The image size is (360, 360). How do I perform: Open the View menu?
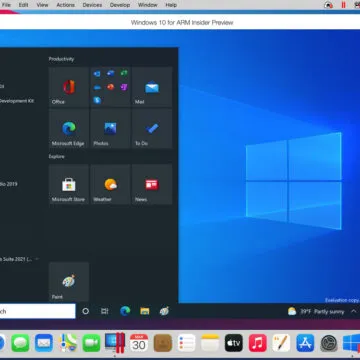(42, 5)
